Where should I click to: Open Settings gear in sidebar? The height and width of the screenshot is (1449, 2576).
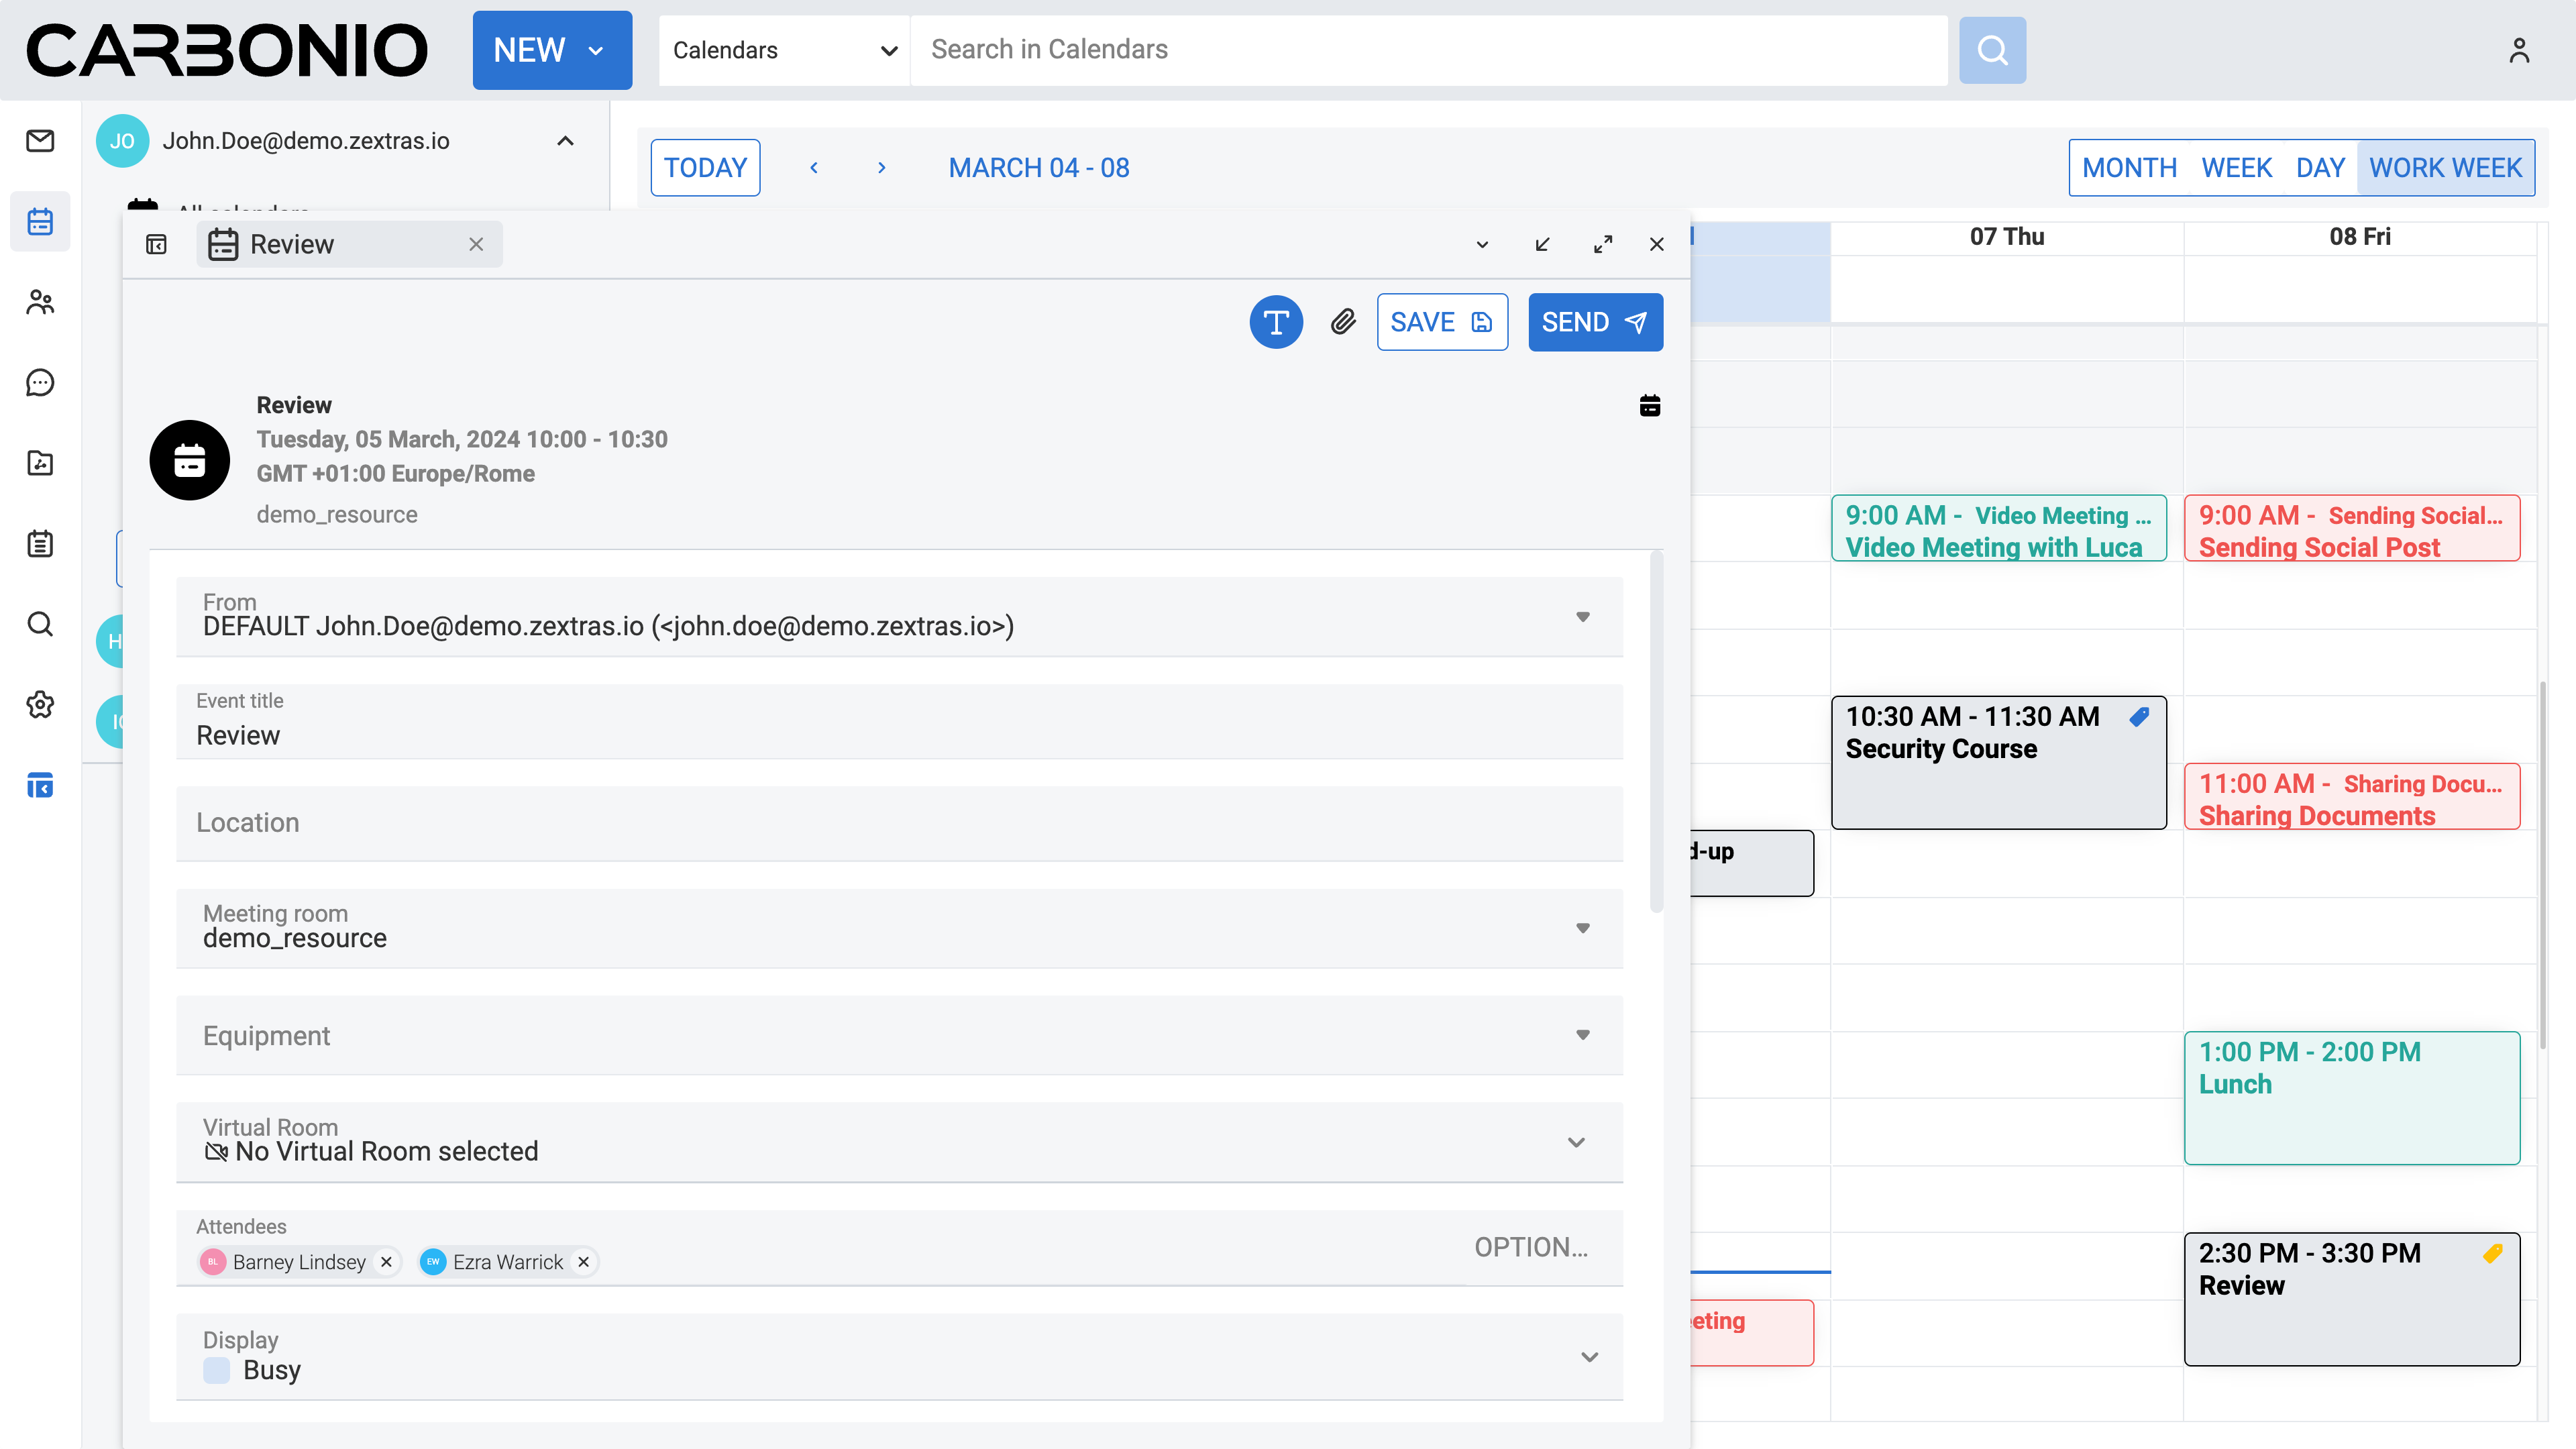pos(40,705)
